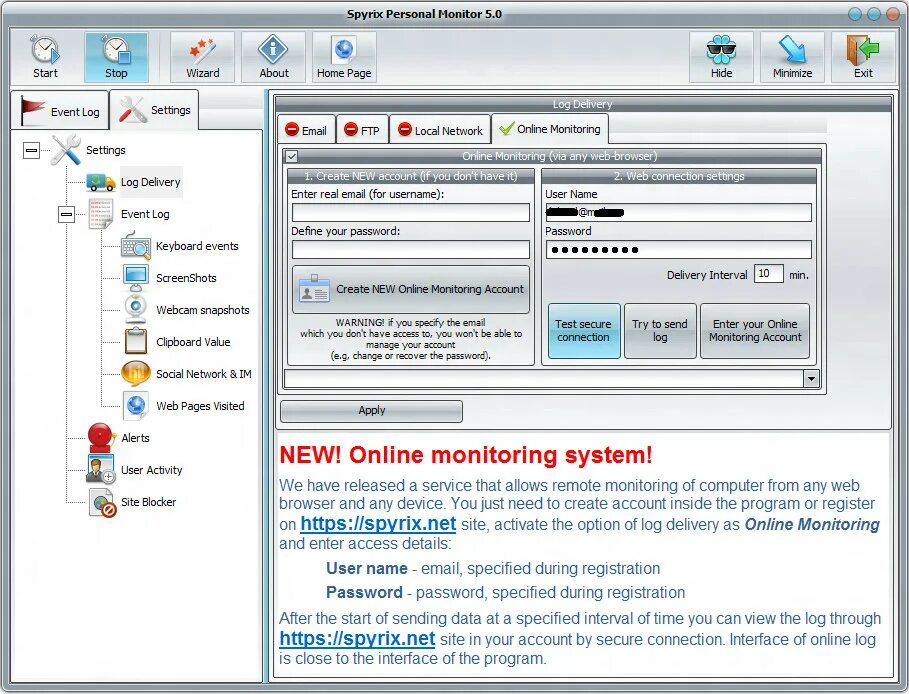The width and height of the screenshot is (909, 694).
Task: Switch to the Event Log tab
Action: (60, 110)
